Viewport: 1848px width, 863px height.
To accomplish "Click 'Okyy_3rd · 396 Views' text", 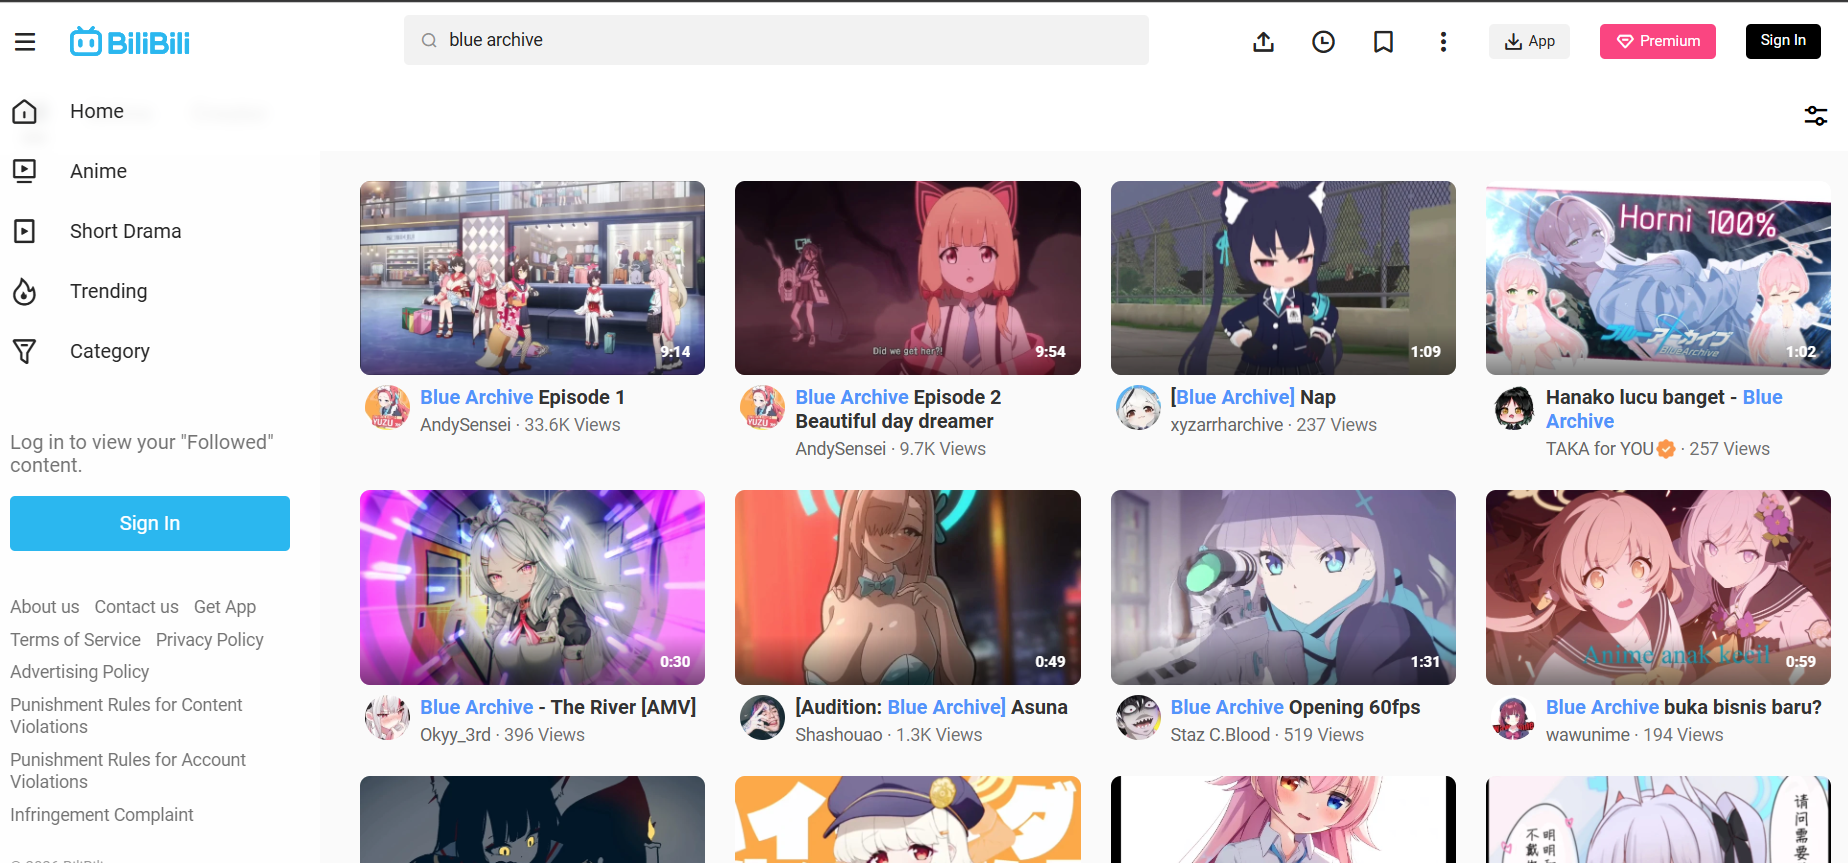I will [502, 735].
